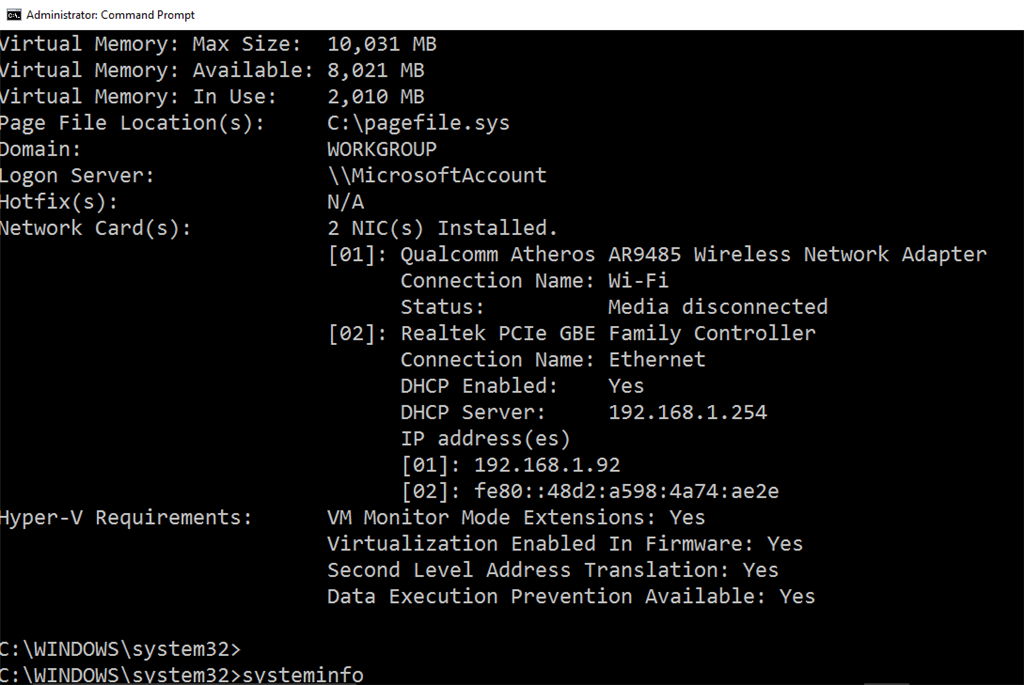This screenshot has width=1024, height=685.
Task: Click the Virtualization Enabled In Firmware line
Action: [x=565, y=544]
